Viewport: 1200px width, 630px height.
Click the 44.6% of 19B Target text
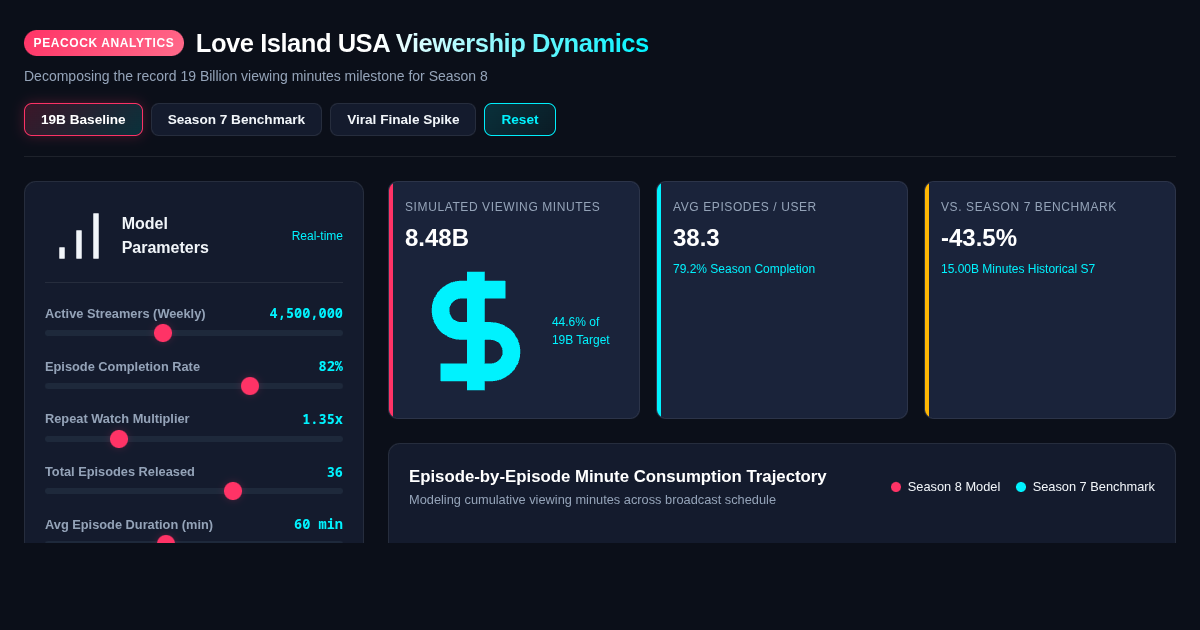(x=581, y=331)
